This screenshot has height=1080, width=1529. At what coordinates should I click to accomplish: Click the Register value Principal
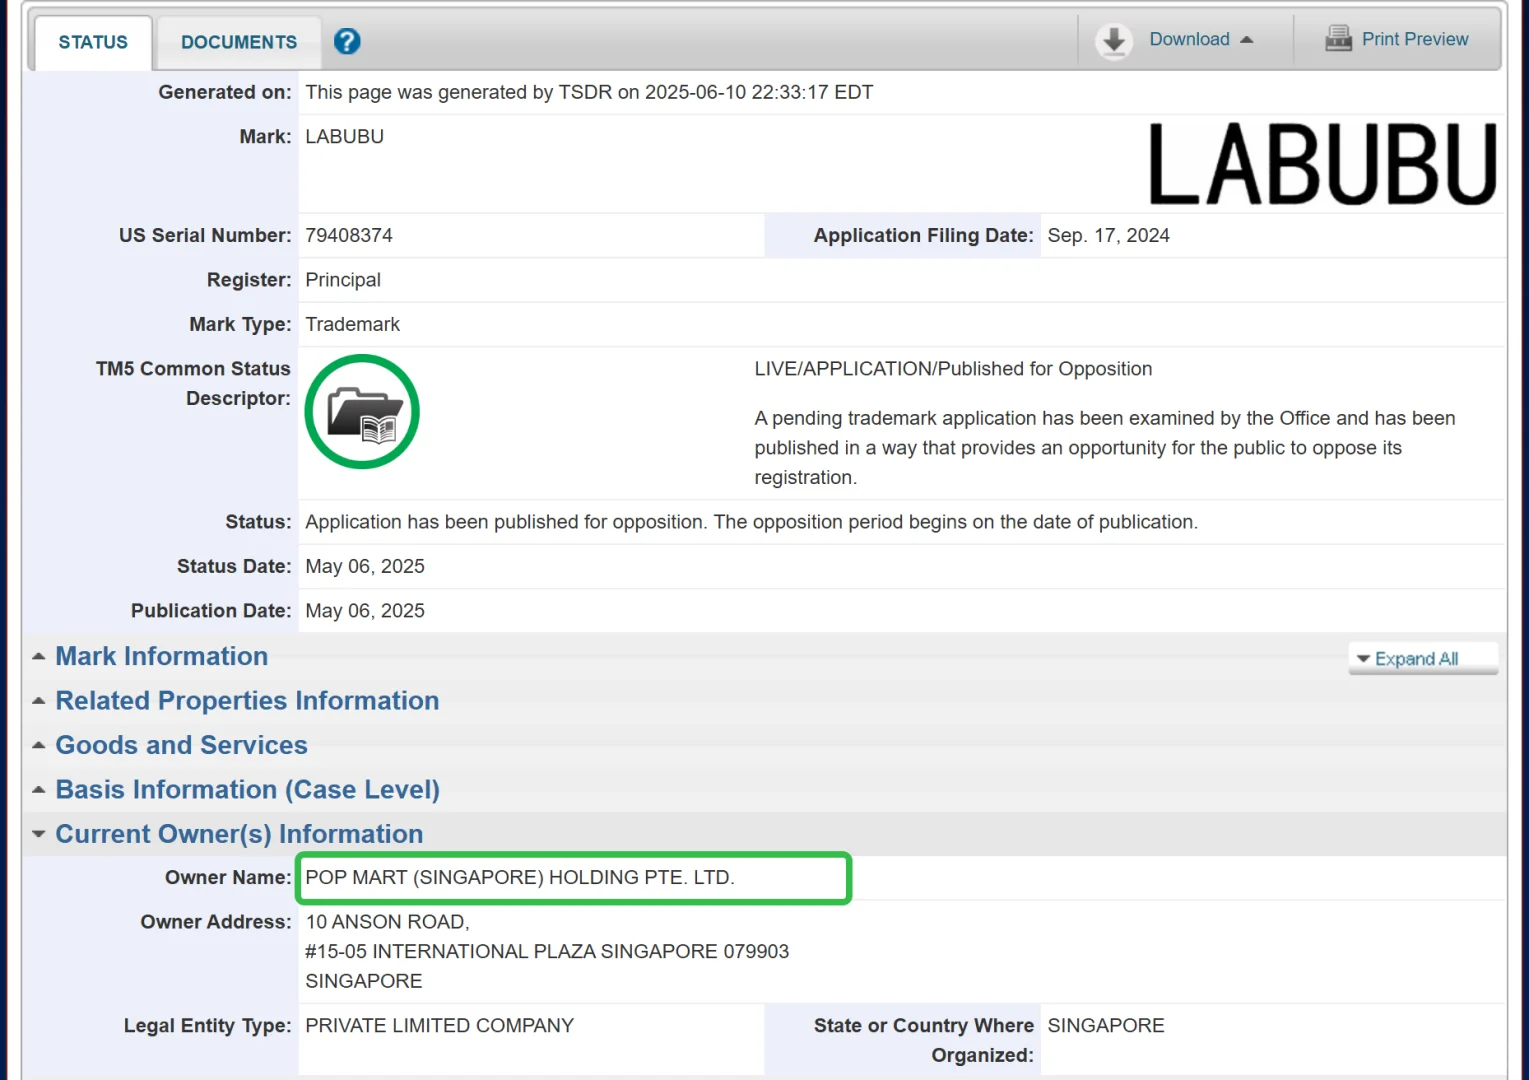pyautogui.click(x=343, y=280)
